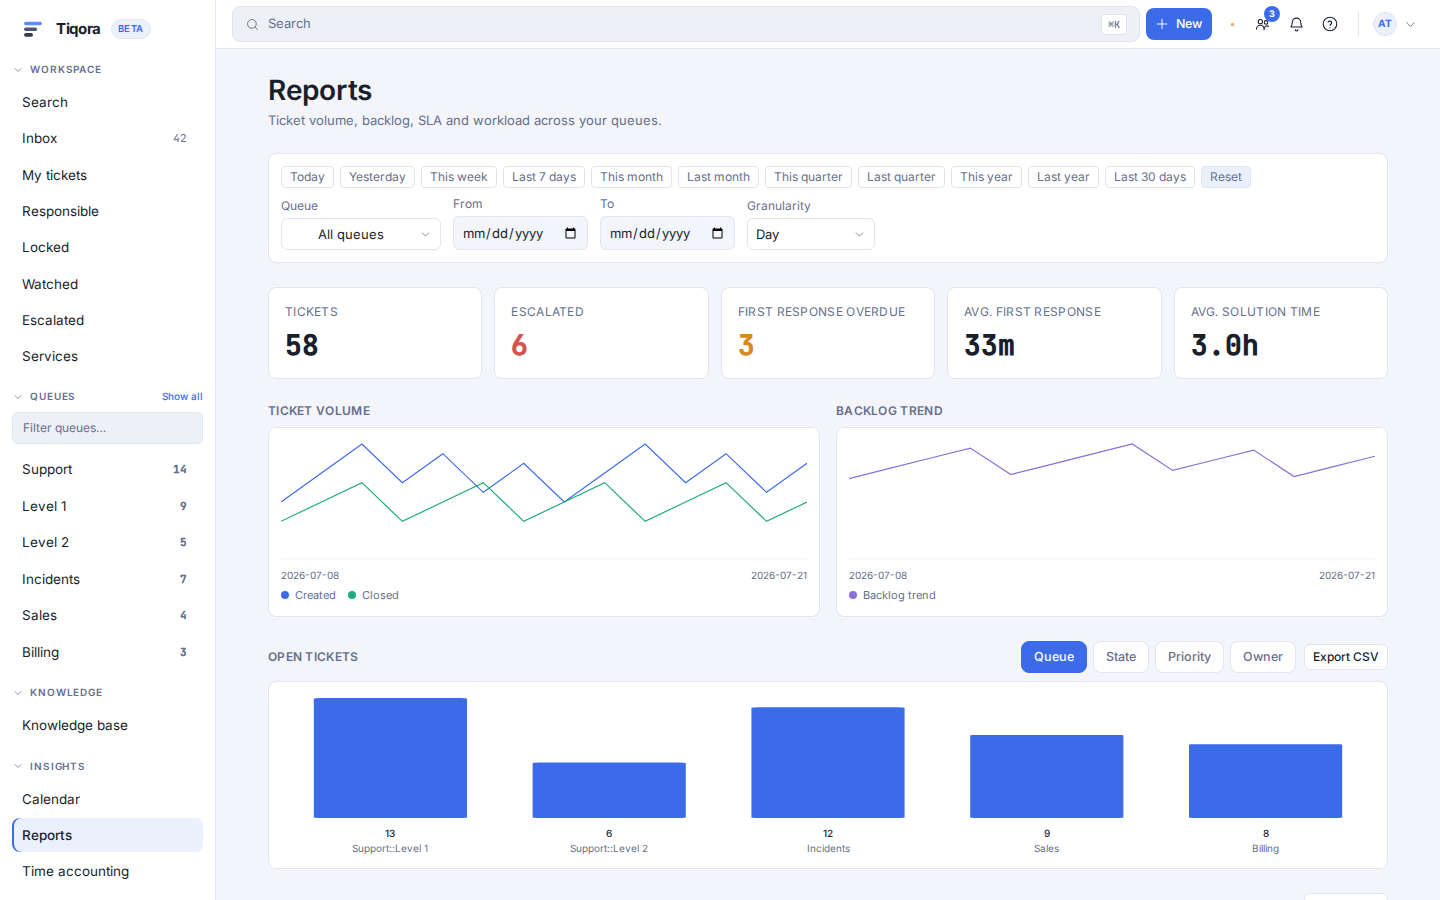The height and width of the screenshot is (900, 1440).
Task: Open the help question mark icon
Action: (x=1330, y=24)
